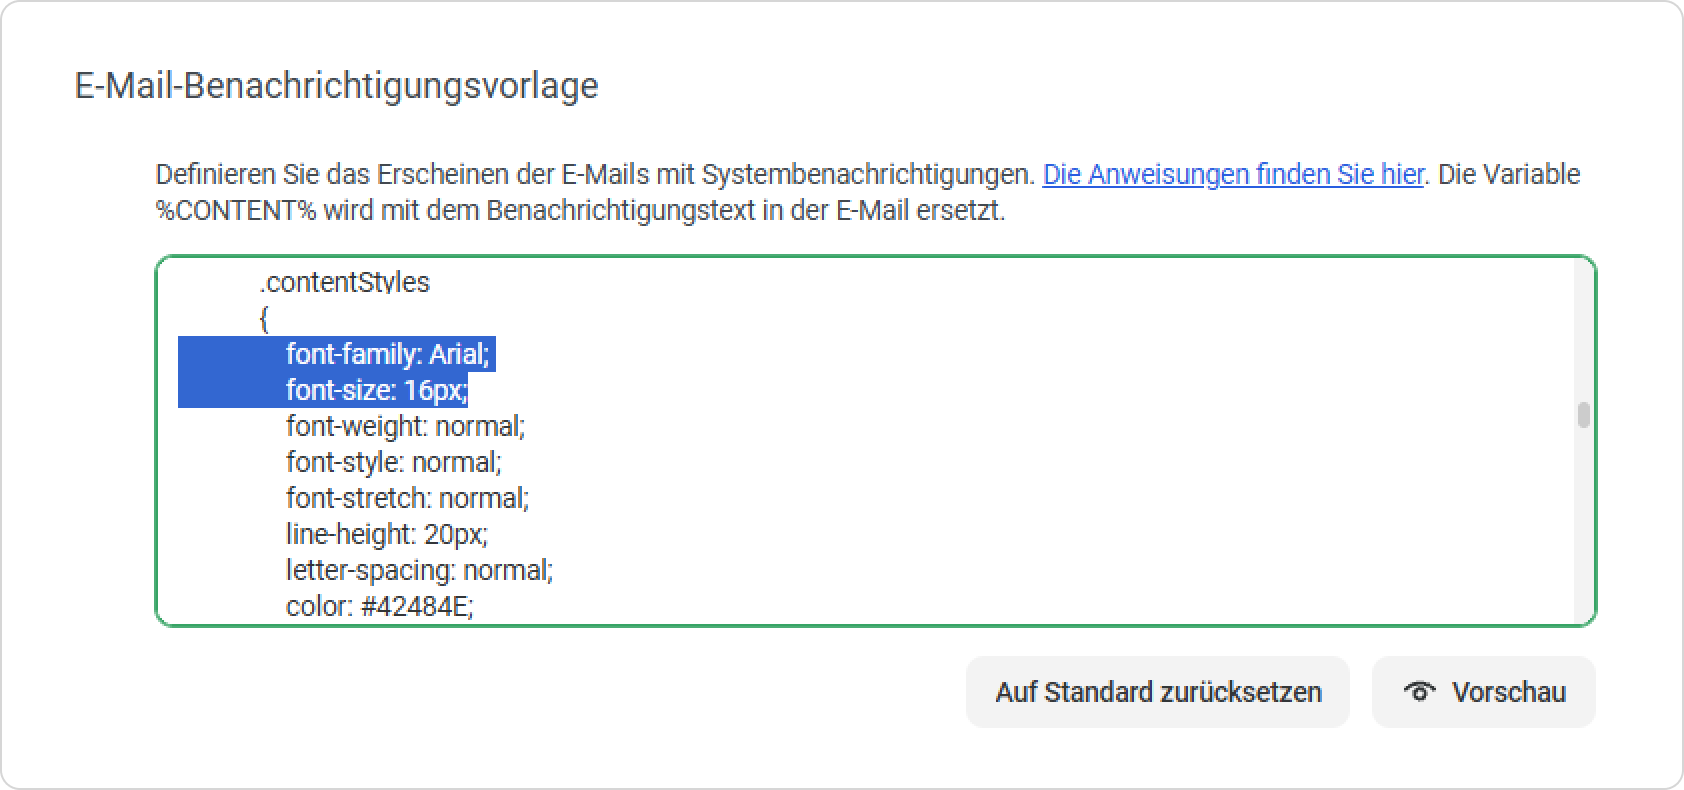Click the empty area right of the code text

pyautogui.click(x=1050, y=460)
